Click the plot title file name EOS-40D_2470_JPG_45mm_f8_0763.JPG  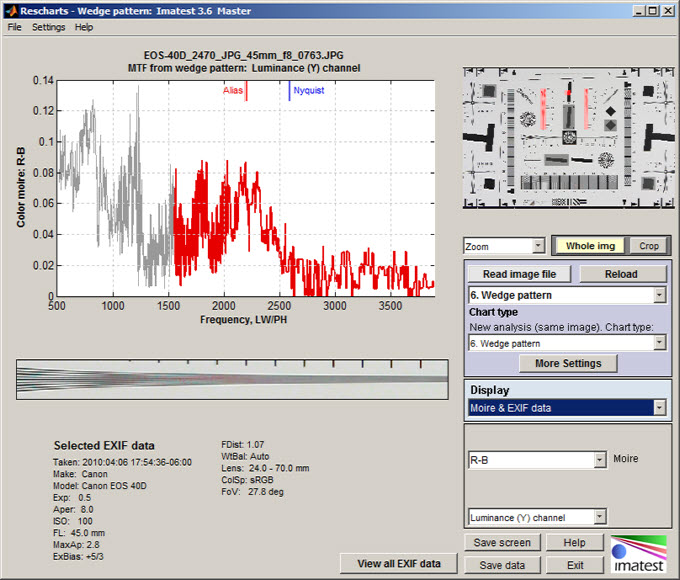(x=244, y=56)
